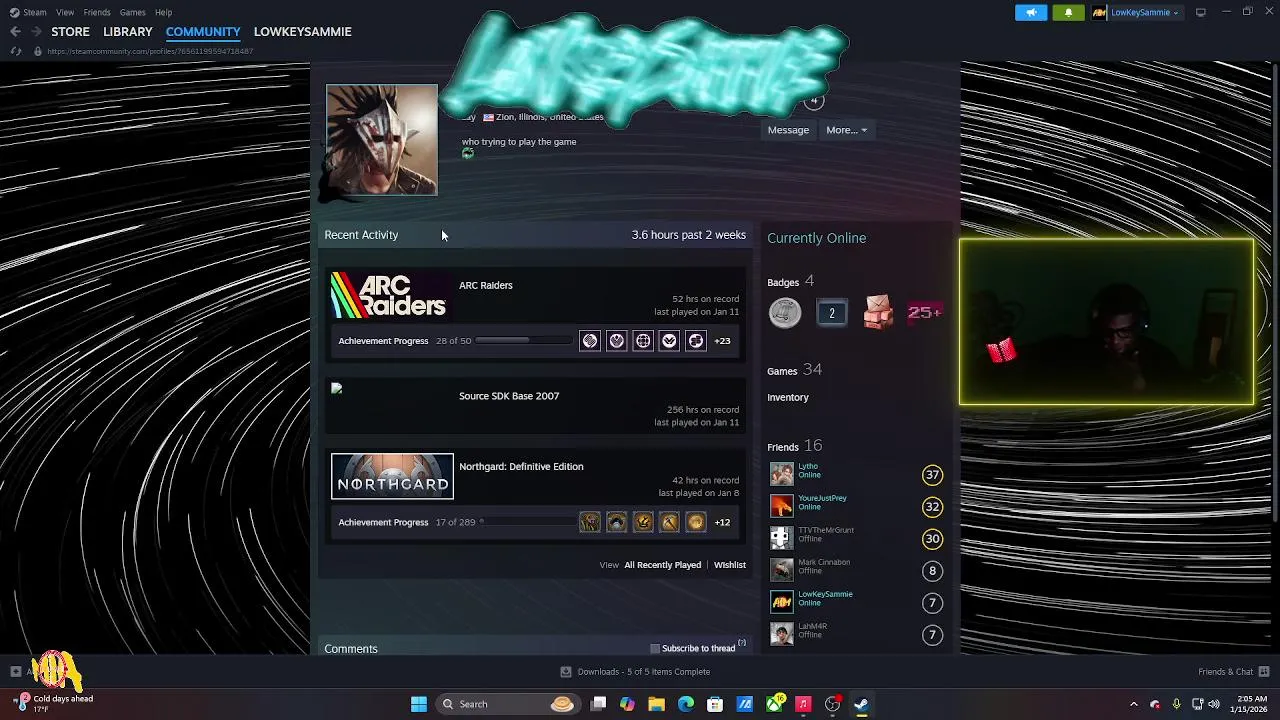Viewport: 1280px width, 720px height.
Task: Select the COMMUNITY tab
Action: tap(203, 32)
